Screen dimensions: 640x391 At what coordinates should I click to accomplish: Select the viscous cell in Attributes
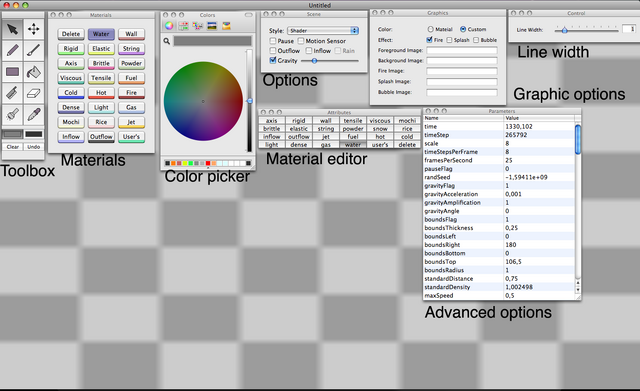[380, 121]
